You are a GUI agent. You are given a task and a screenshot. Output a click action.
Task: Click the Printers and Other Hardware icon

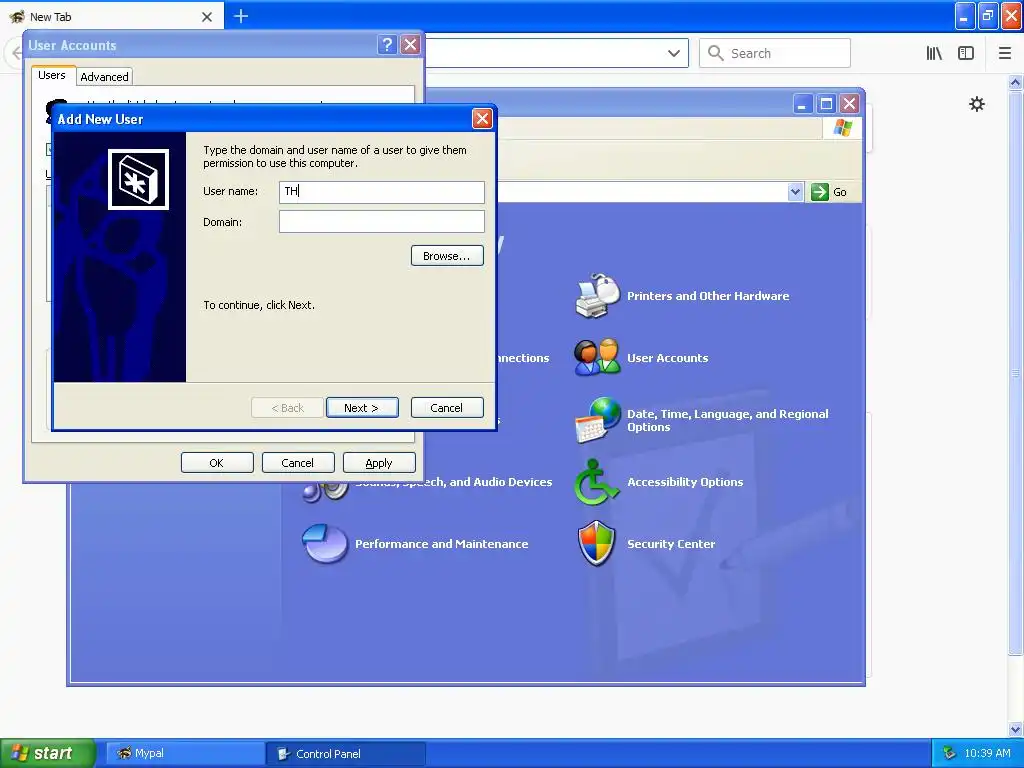pyautogui.click(x=598, y=296)
